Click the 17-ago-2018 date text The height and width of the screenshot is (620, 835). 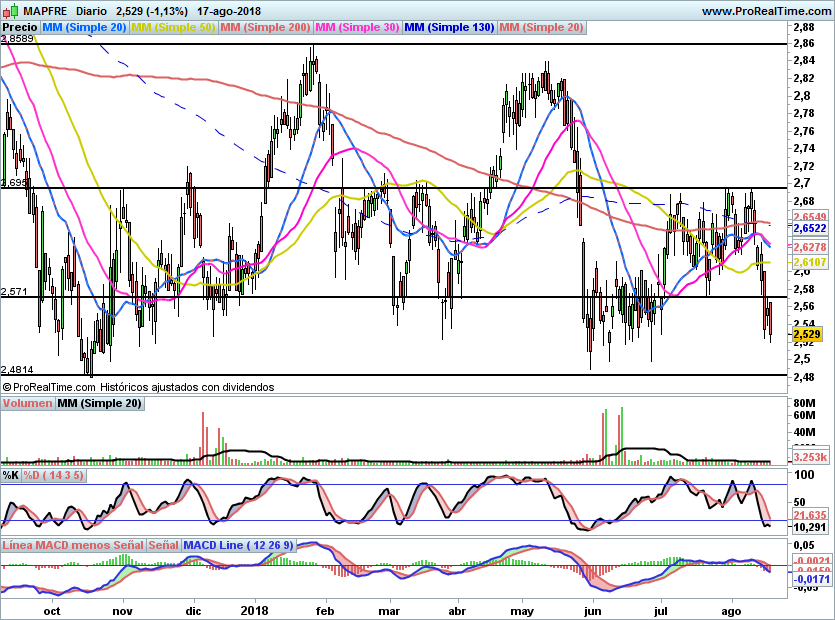point(229,11)
